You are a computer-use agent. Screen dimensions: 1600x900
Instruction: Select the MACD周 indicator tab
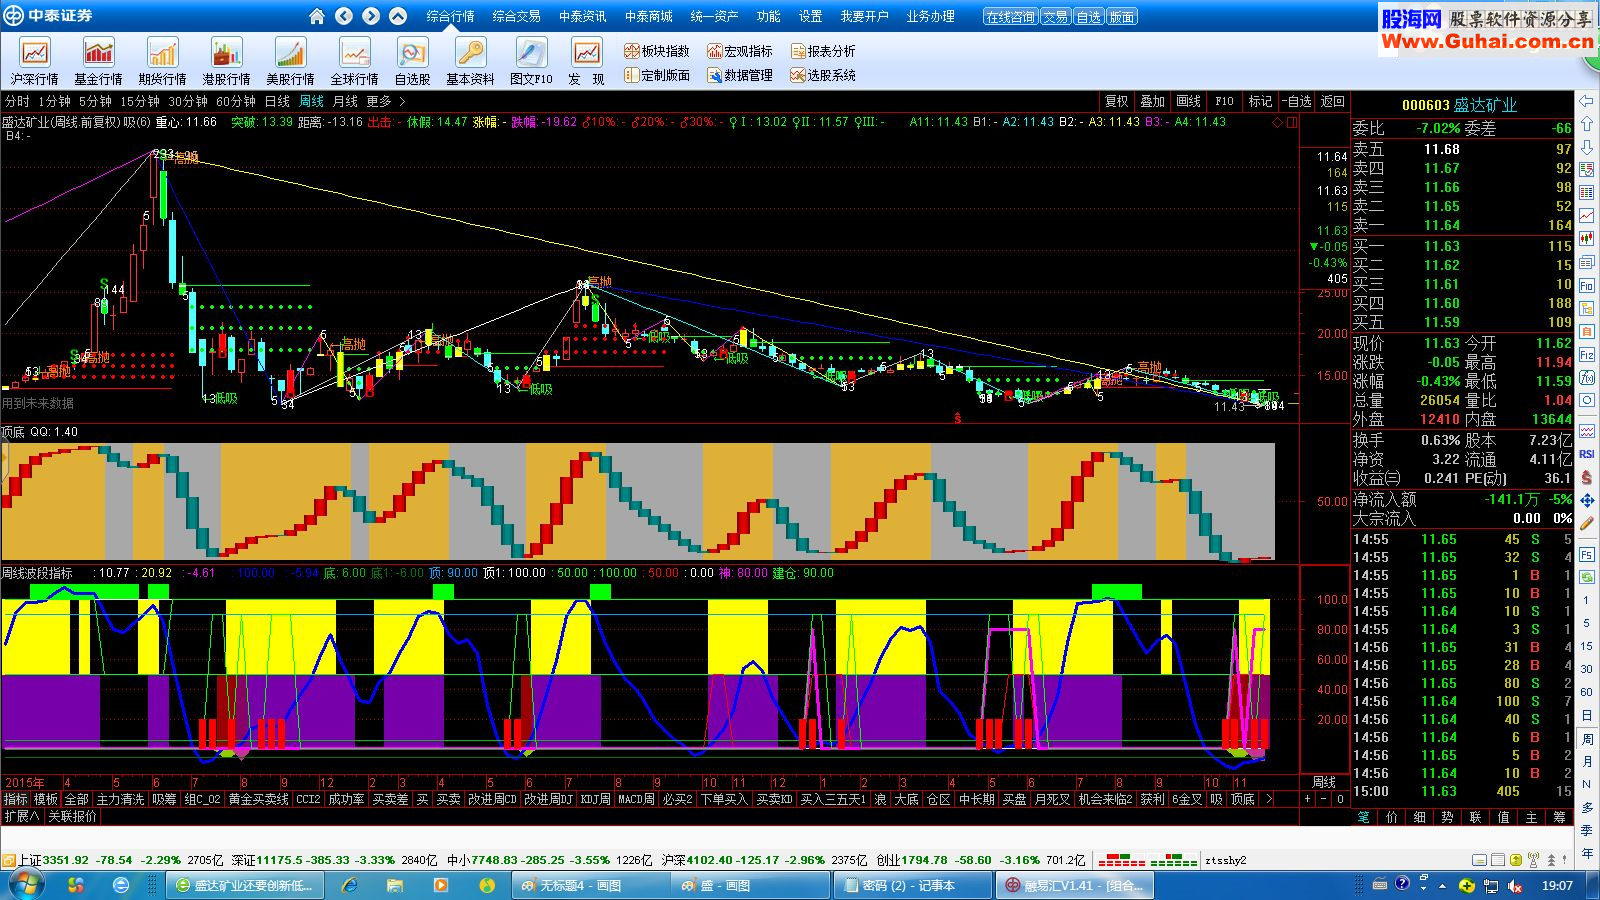point(636,799)
